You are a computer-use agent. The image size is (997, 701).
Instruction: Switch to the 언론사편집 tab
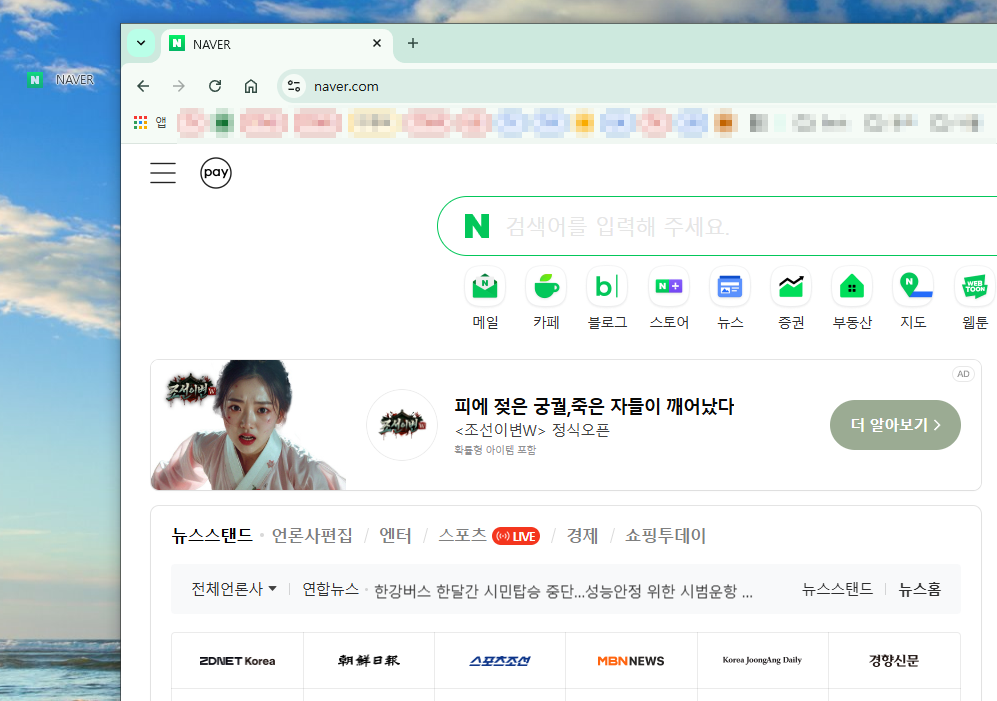[x=312, y=536]
